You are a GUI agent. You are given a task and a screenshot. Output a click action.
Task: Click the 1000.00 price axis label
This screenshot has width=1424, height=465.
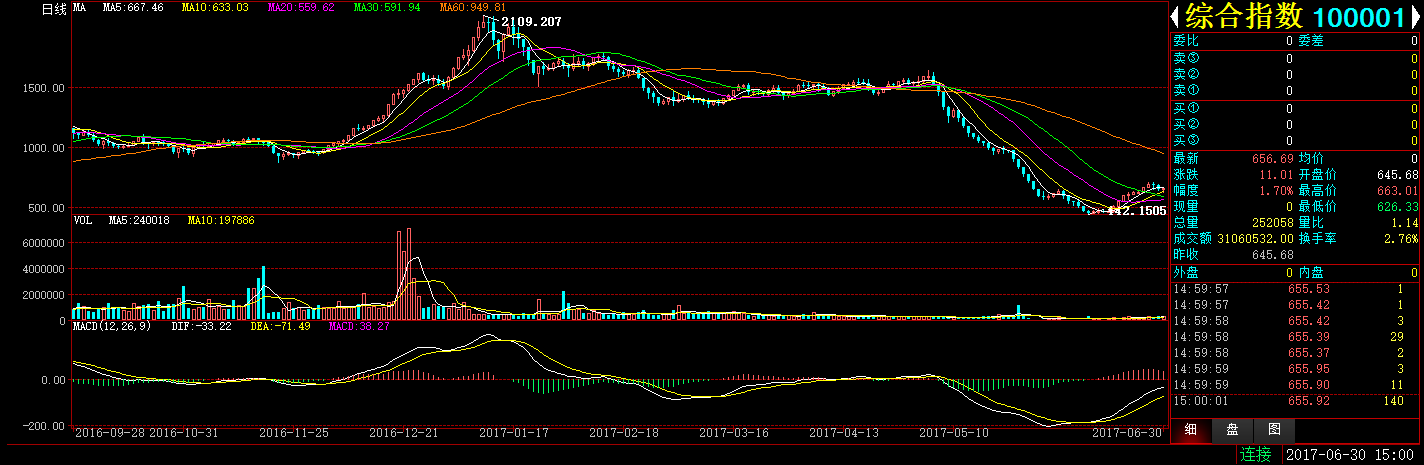click(x=44, y=148)
